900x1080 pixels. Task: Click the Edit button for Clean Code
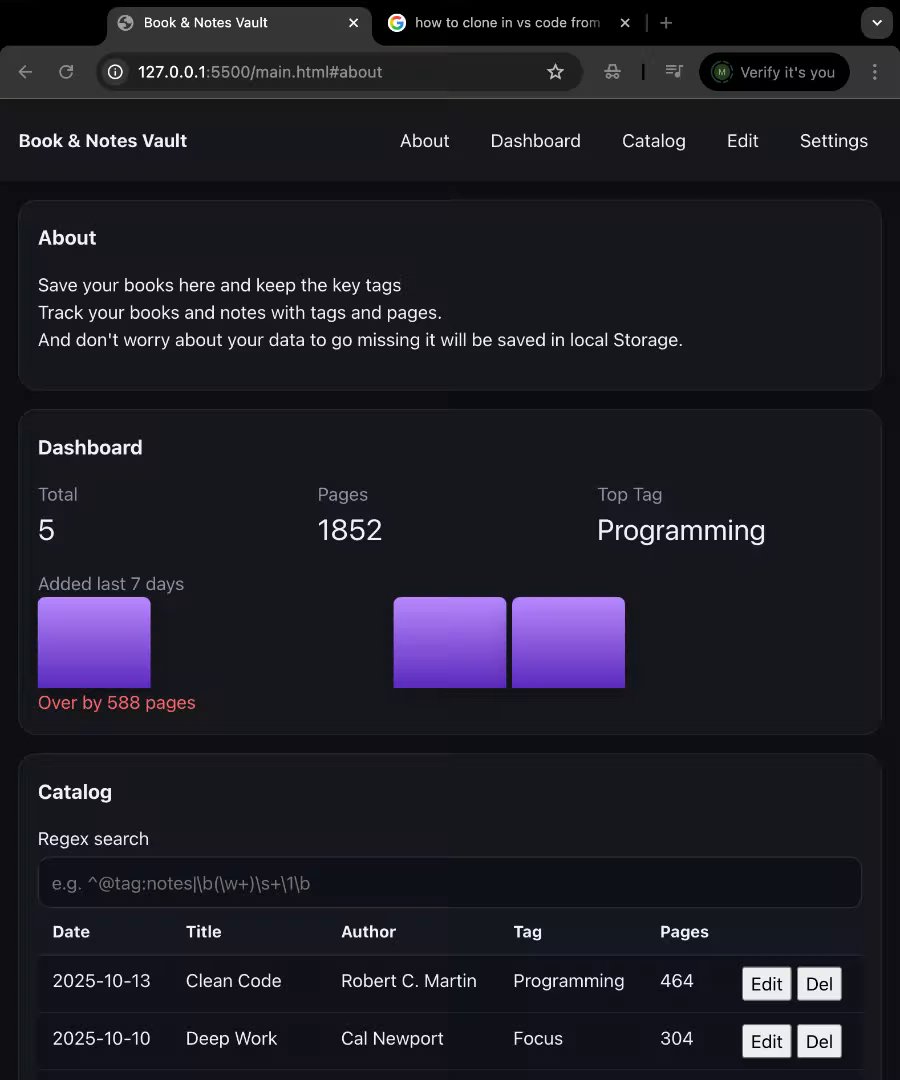(x=766, y=983)
